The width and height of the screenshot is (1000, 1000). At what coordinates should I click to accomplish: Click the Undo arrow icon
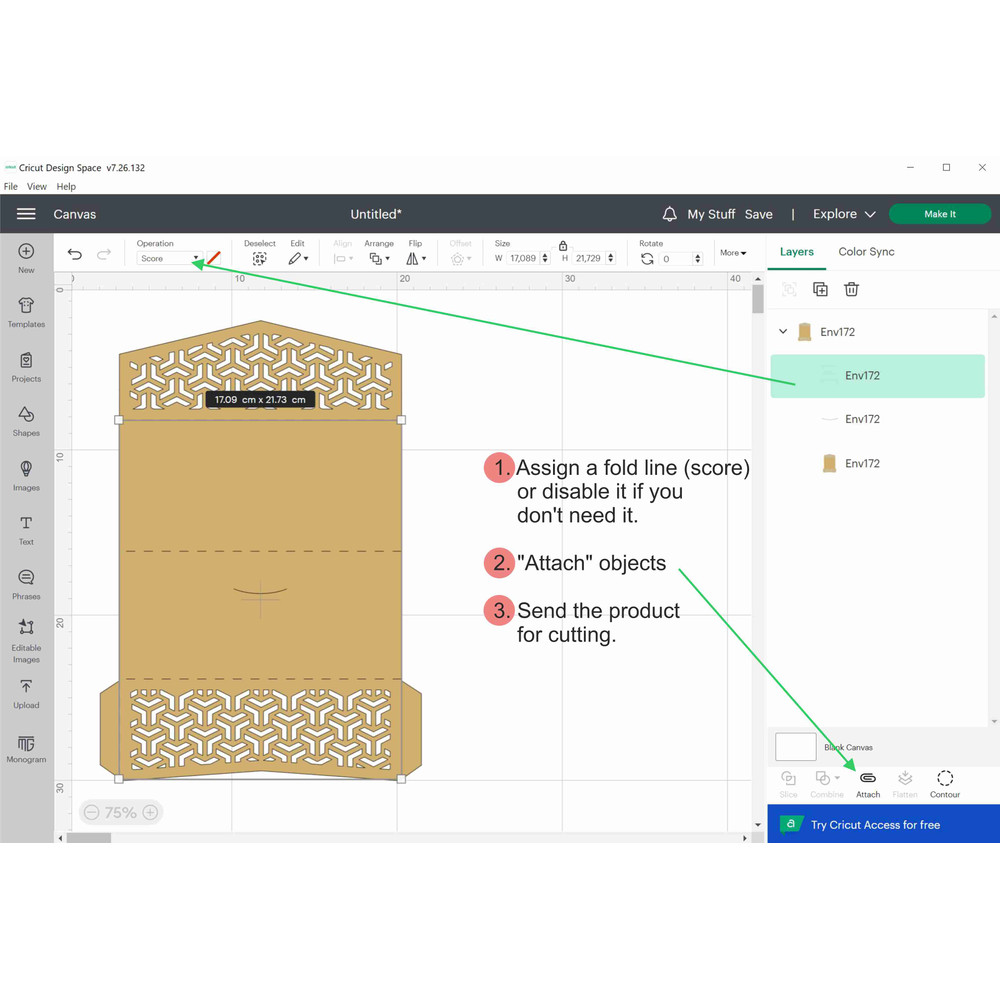click(75, 255)
